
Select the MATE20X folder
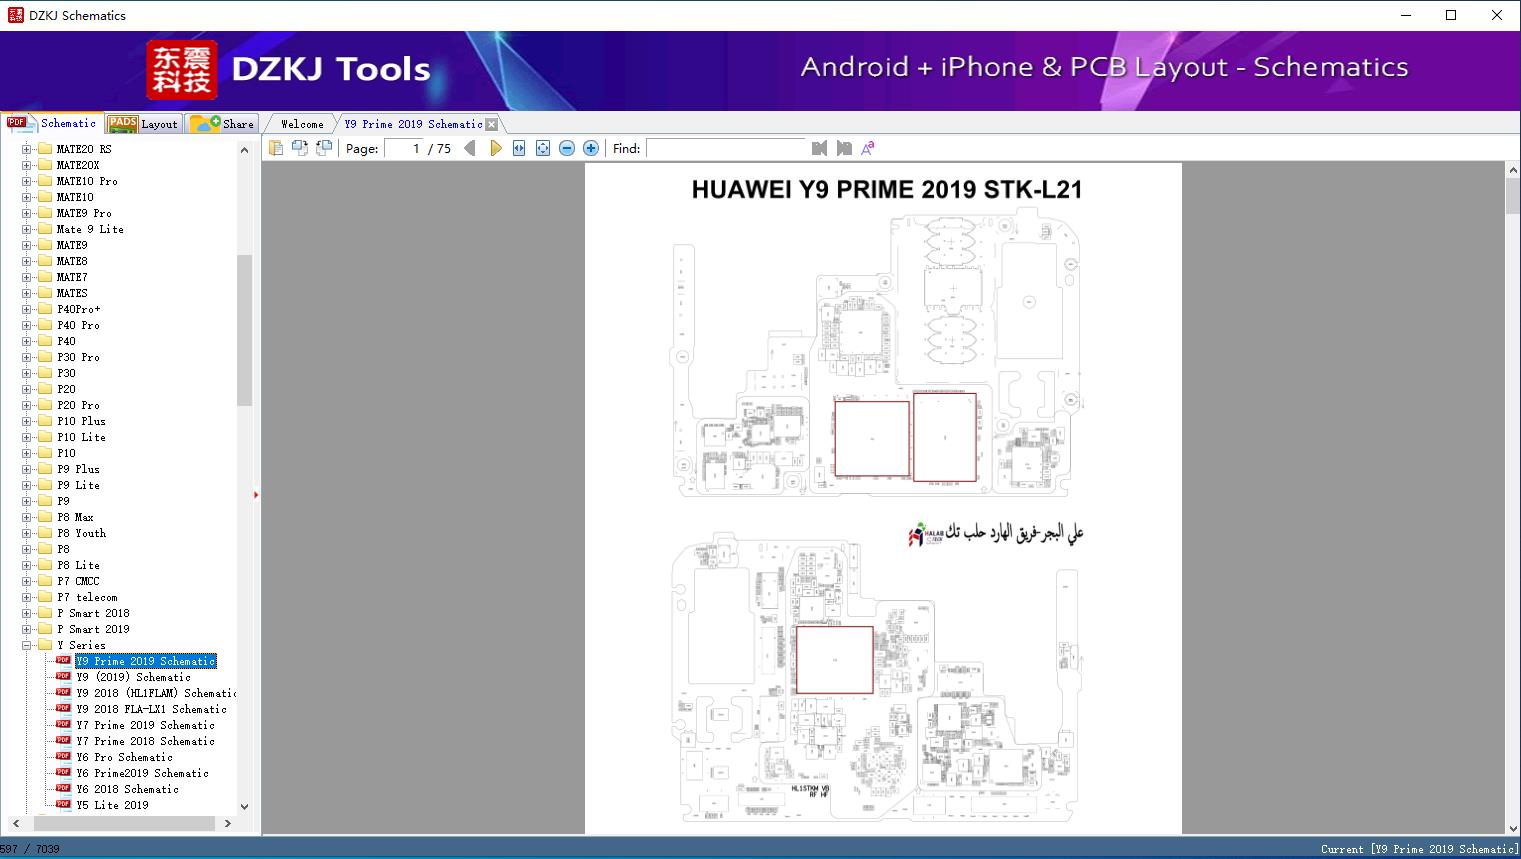coord(78,165)
